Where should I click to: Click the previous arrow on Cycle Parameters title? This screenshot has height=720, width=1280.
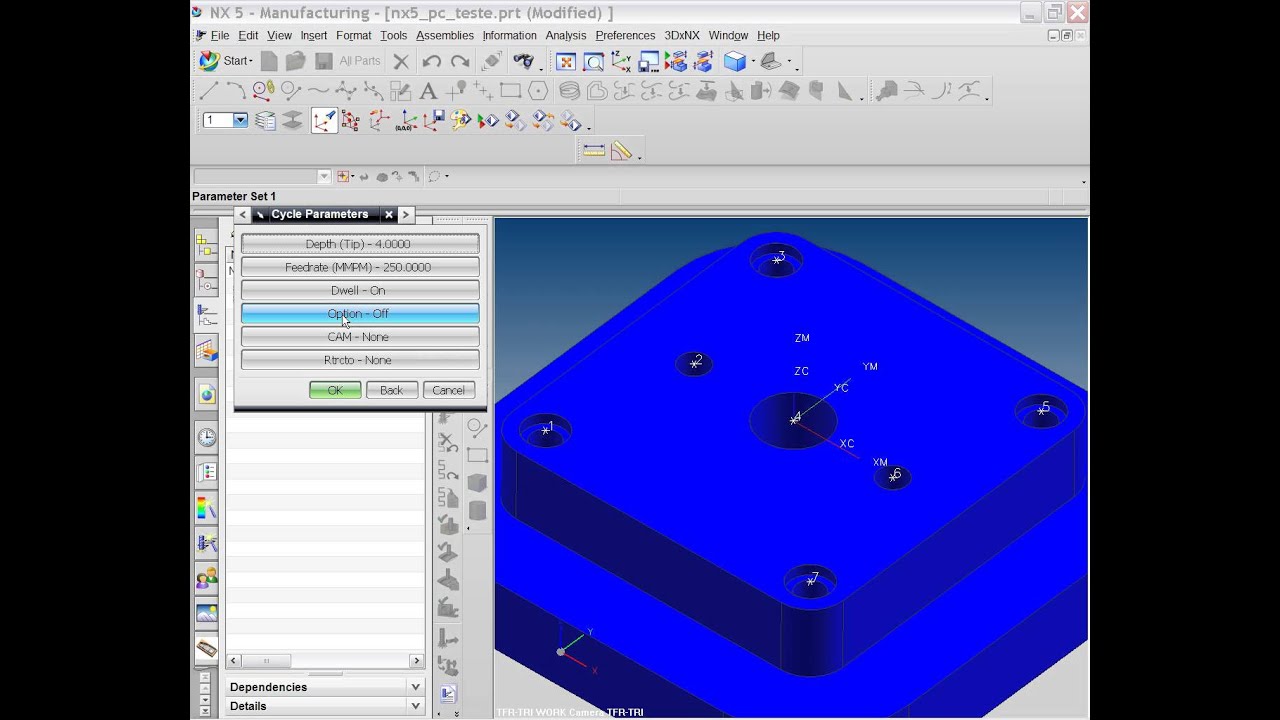coord(242,214)
